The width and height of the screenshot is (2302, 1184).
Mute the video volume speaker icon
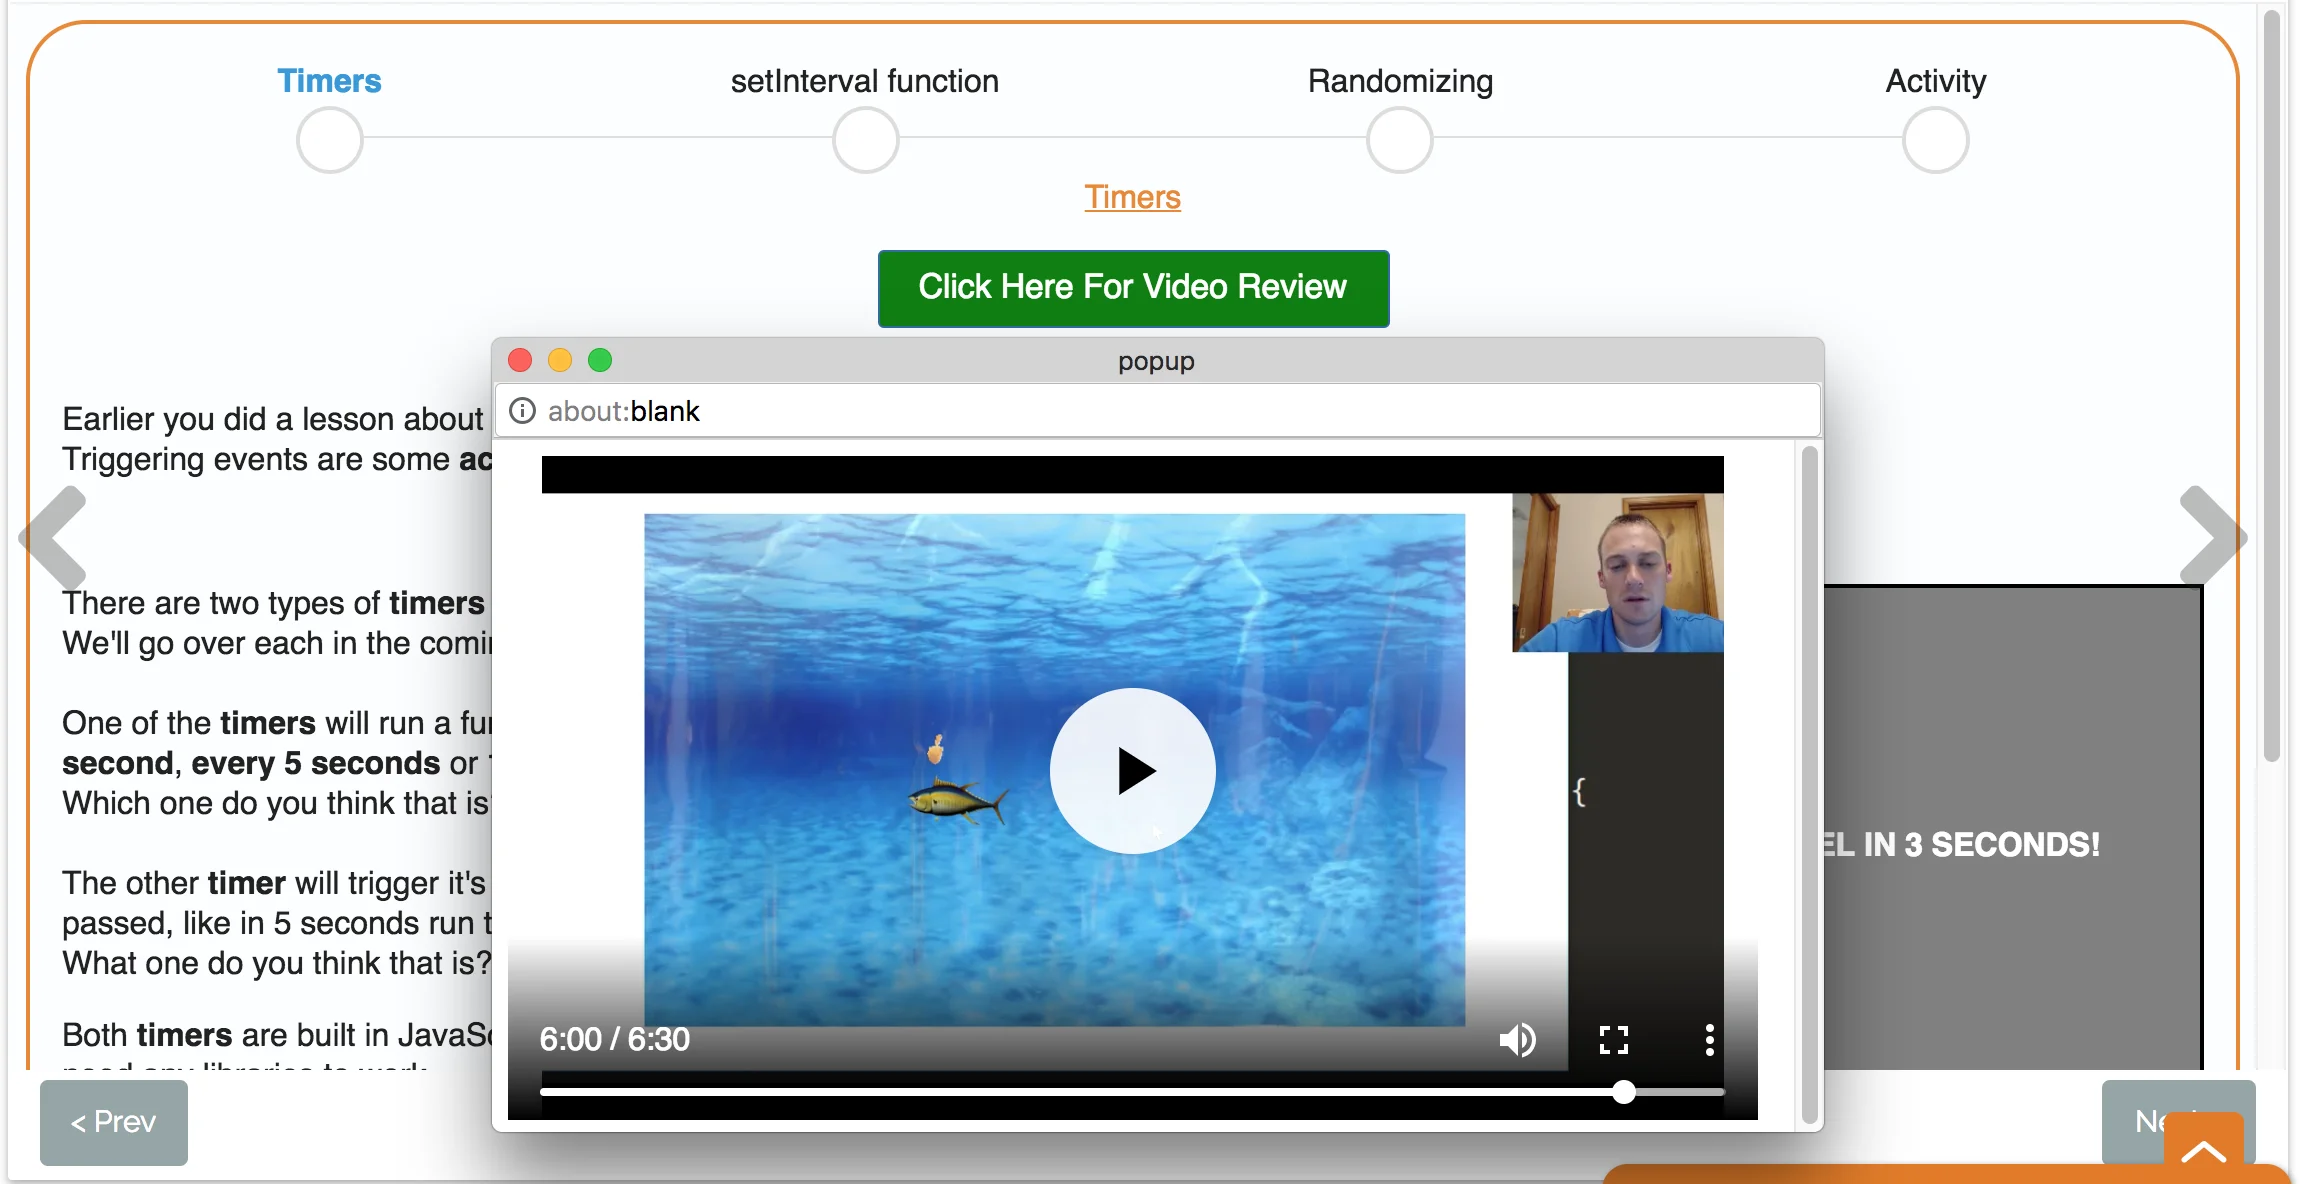click(x=1517, y=1040)
